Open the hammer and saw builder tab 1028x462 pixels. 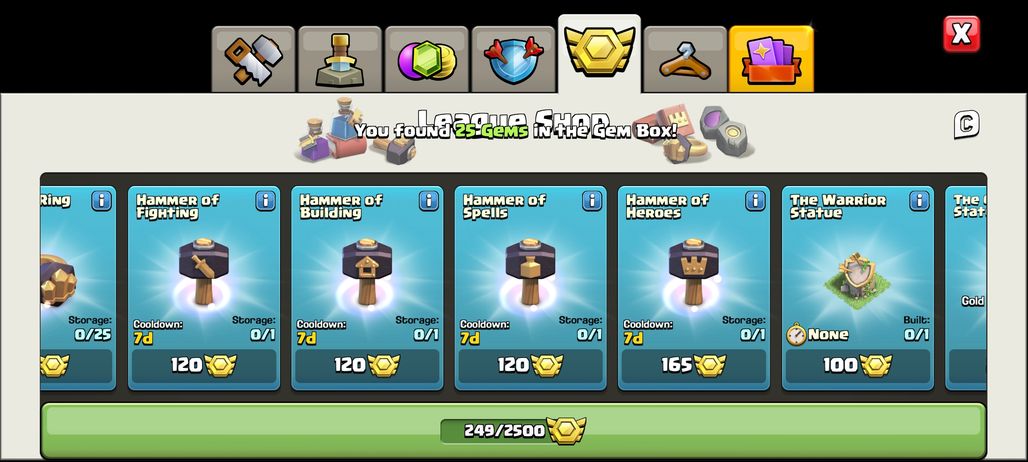(253, 60)
